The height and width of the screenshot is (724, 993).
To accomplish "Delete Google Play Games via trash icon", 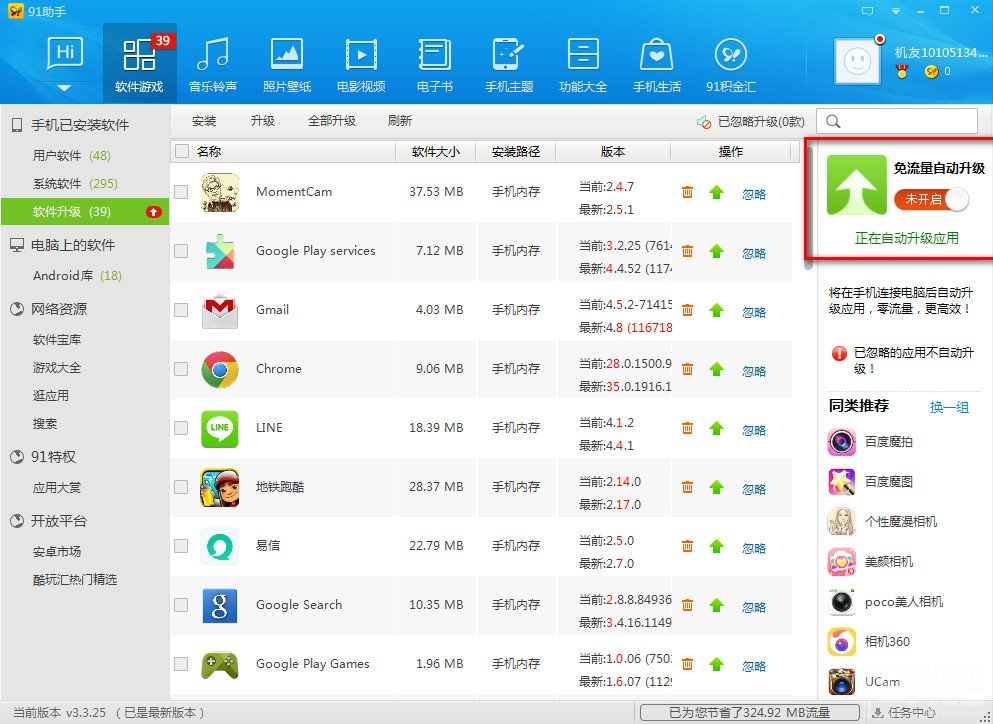I will [x=687, y=663].
